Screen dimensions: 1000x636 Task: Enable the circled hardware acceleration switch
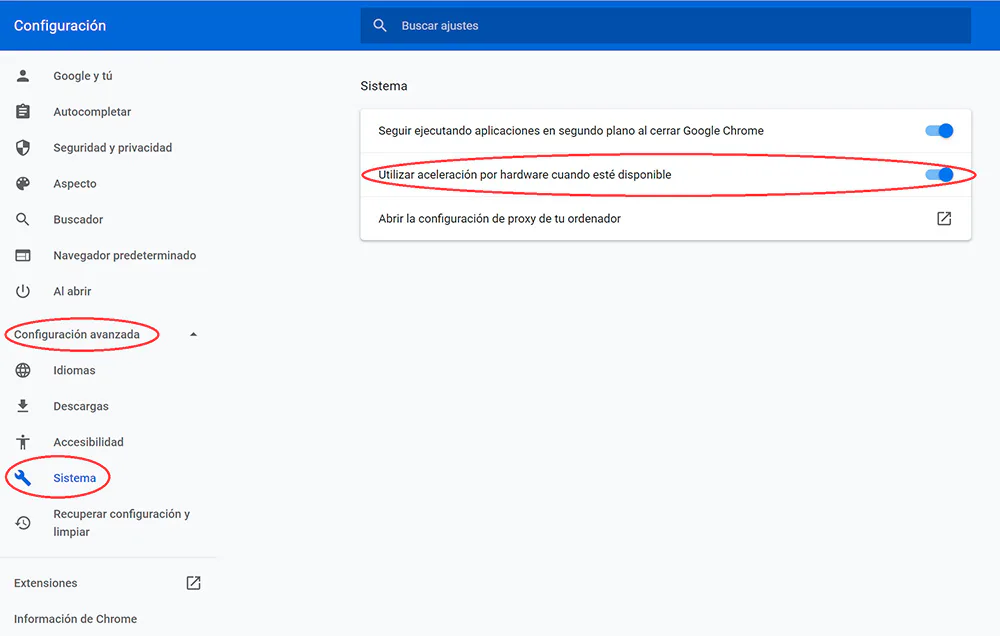point(938,174)
